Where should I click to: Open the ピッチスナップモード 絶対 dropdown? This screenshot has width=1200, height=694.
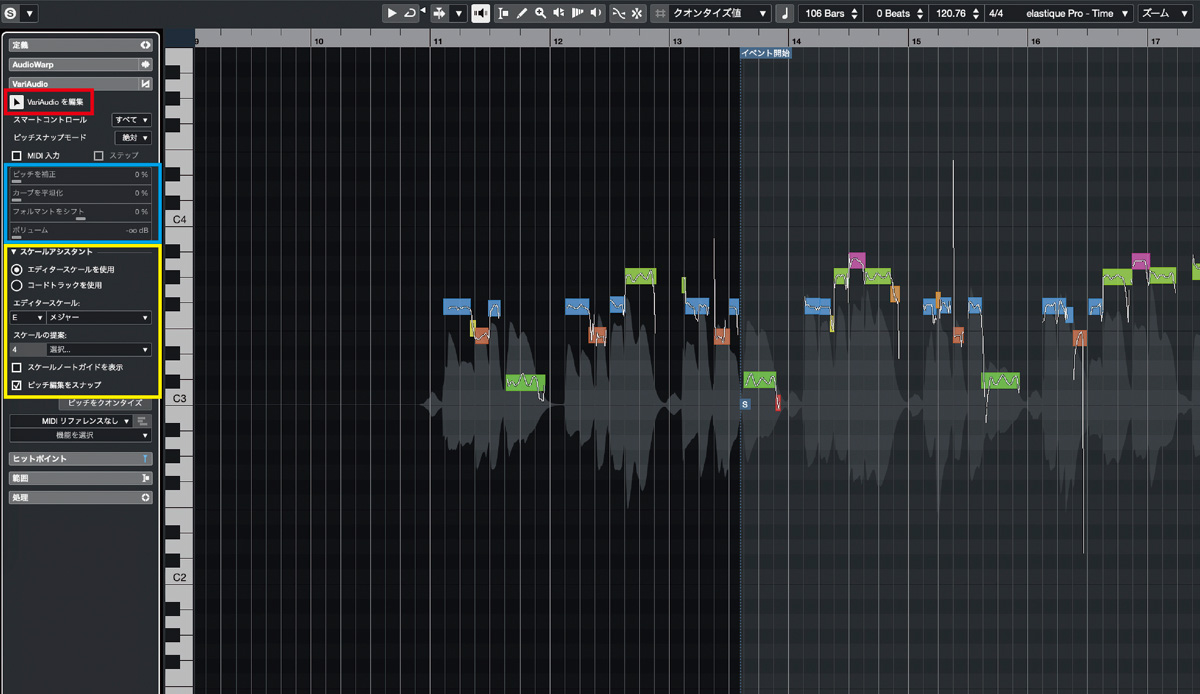tap(135, 137)
